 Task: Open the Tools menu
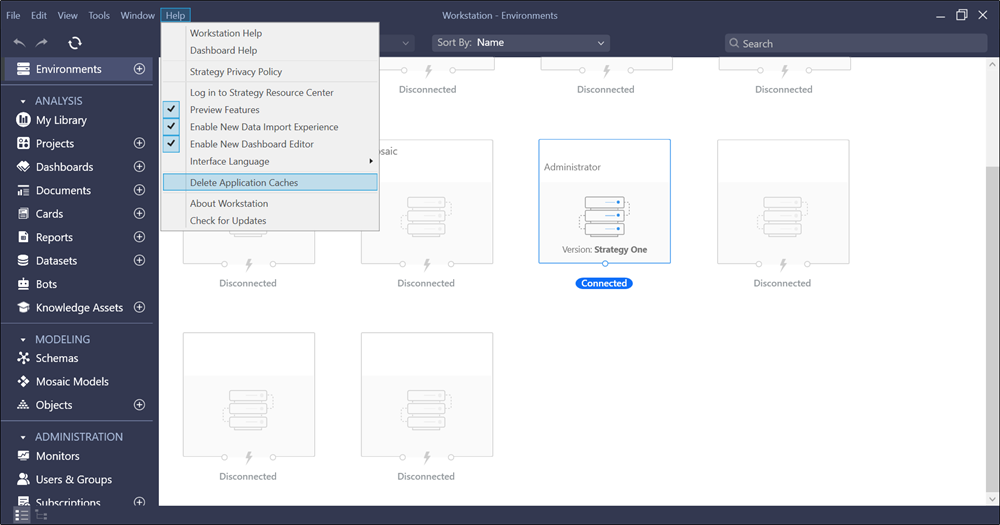pyautogui.click(x=99, y=16)
